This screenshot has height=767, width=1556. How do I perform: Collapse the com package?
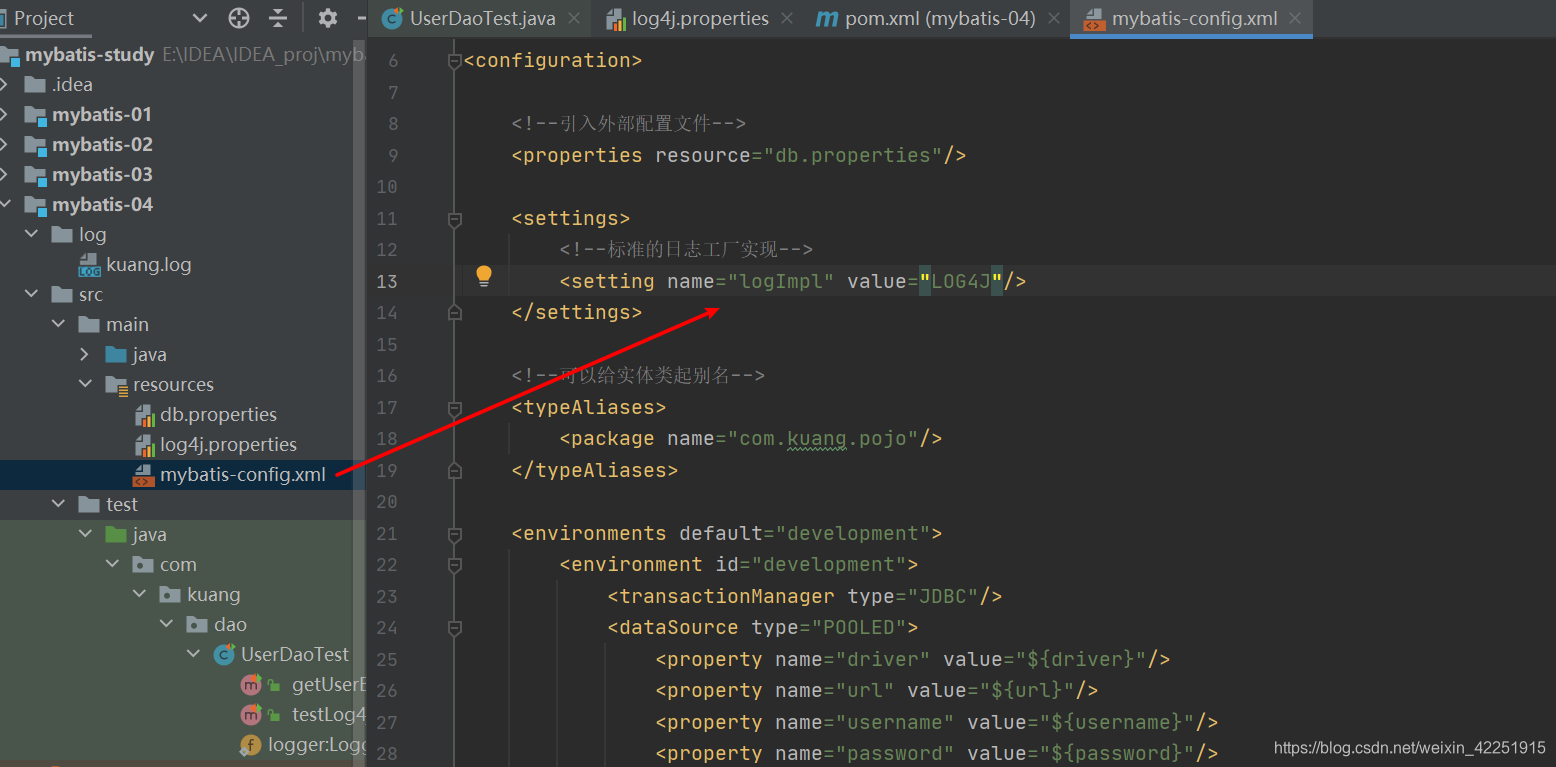[x=113, y=565]
